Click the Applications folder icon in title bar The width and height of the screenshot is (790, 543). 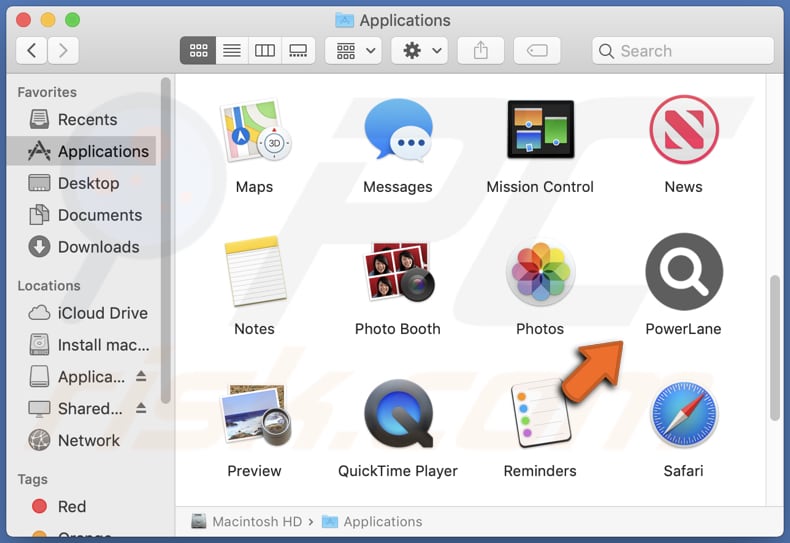pos(345,20)
